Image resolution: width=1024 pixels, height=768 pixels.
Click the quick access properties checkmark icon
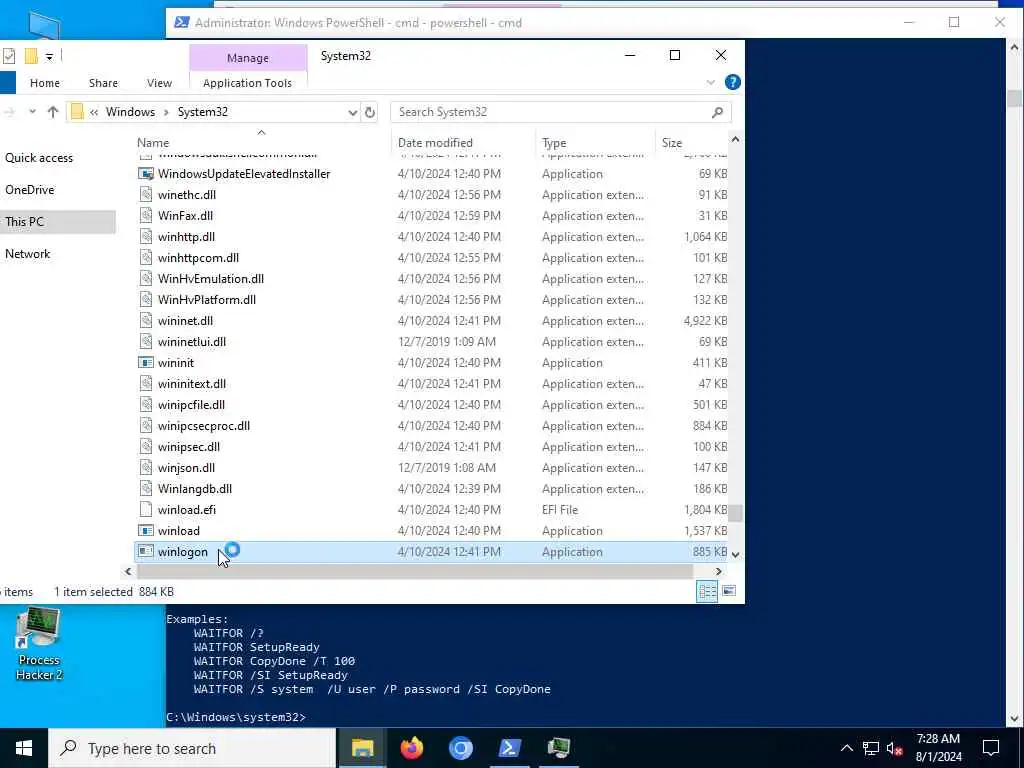[9, 57]
